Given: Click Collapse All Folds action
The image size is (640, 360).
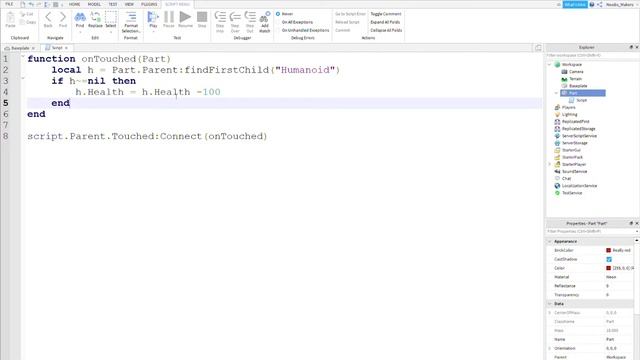Looking at the screenshot, I should point(386,30).
